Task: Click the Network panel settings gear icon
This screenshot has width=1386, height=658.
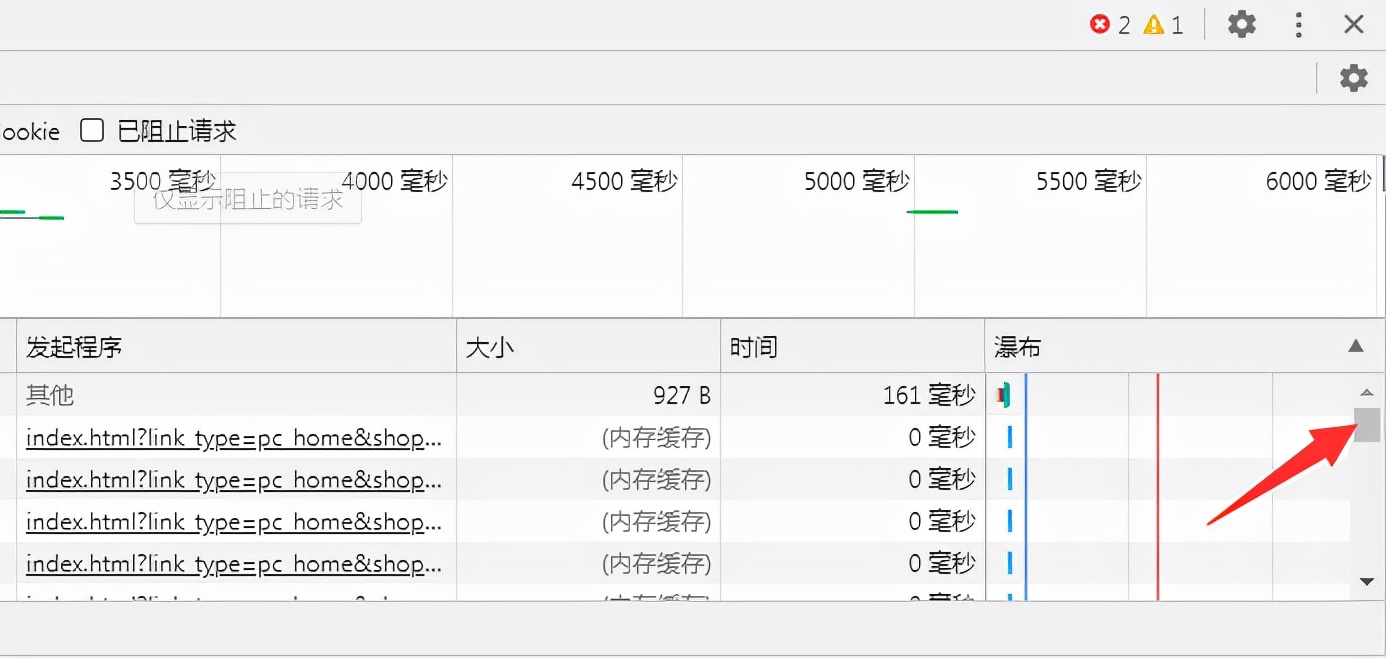Action: point(1353,77)
